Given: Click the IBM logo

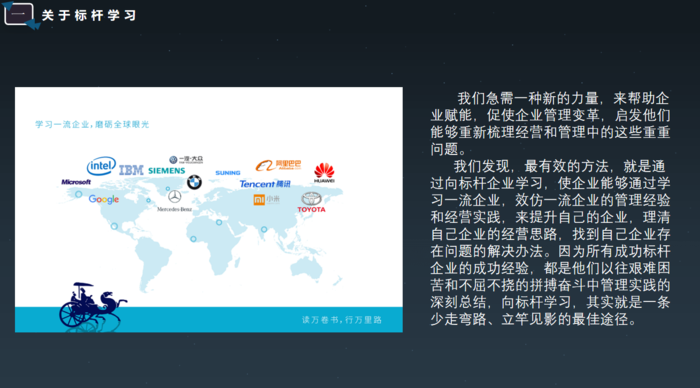Looking at the screenshot, I should click(131, 170).
